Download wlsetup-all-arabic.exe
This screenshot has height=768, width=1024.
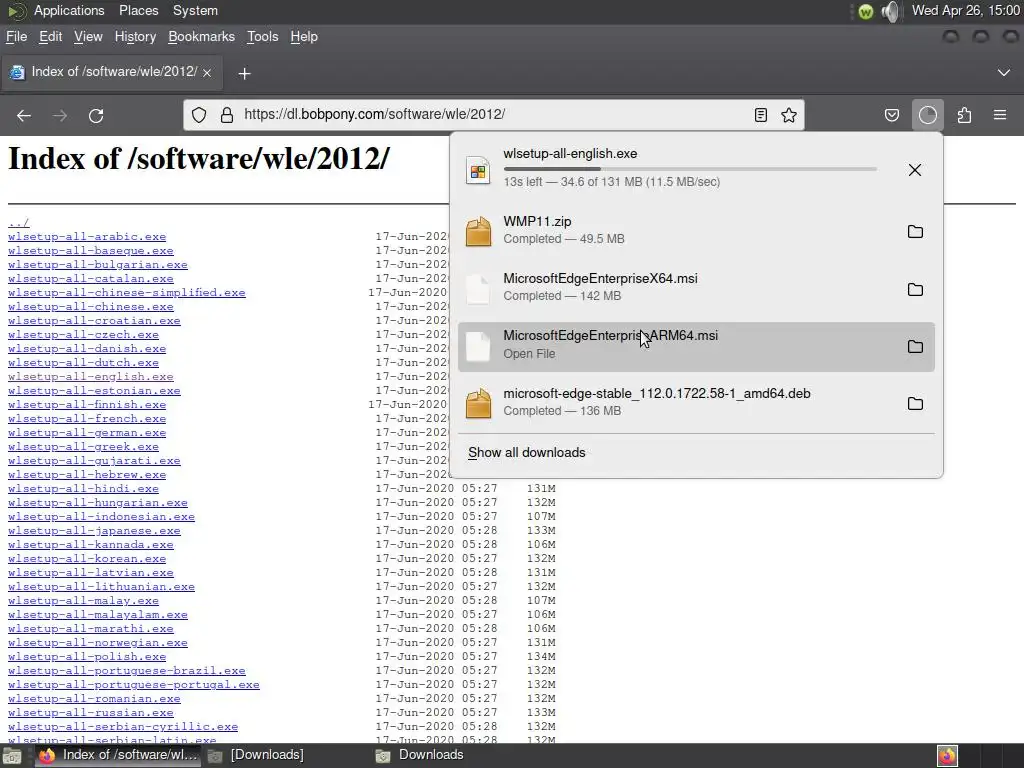coord(87,236)
